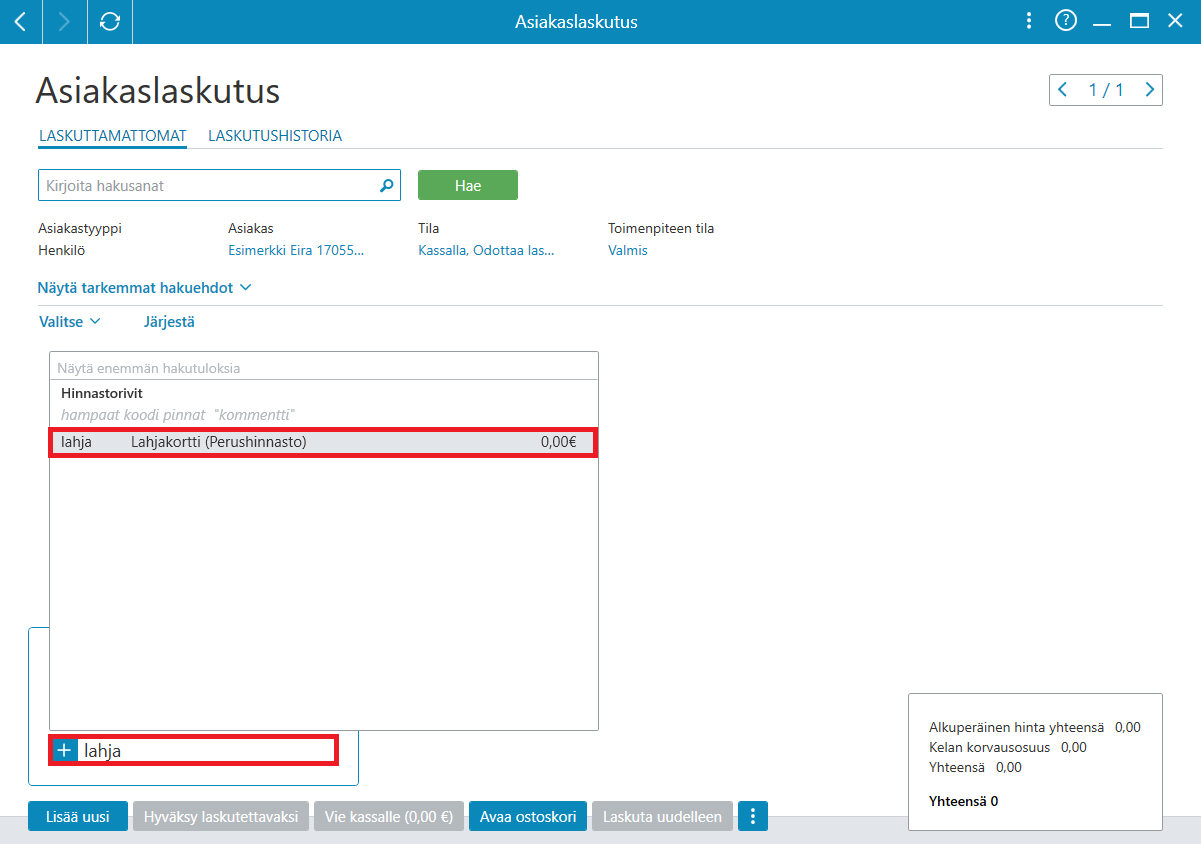Go to next page in 1 / 1 pager
This screenshot has width=1201, height=844.
pyautogui.click(x=1150, y=90)
